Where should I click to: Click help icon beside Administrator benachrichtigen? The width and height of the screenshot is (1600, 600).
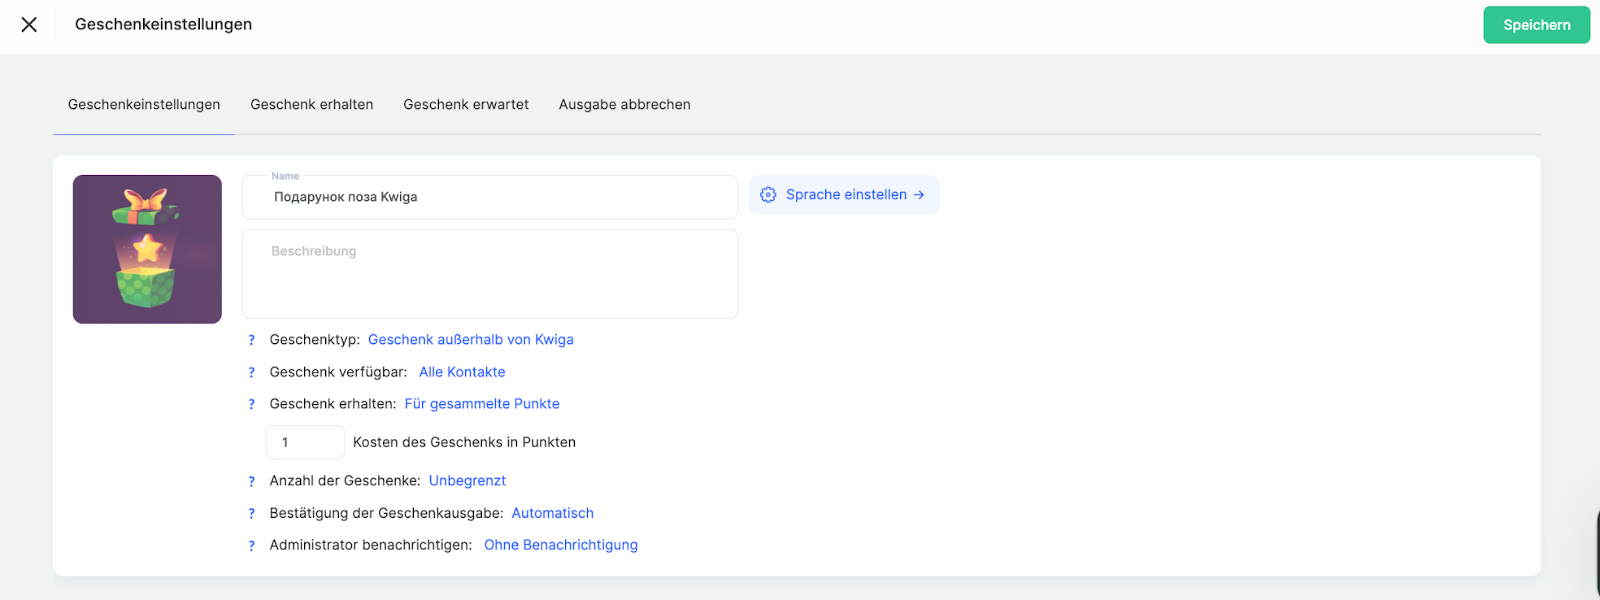point(252,546)
